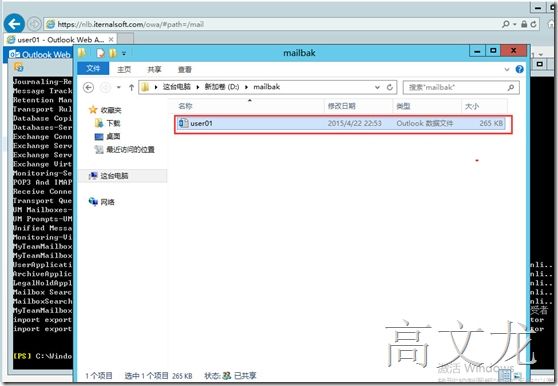Image resolution: width=558 pixels, height=386 pixels.
Task: Click the blue help question mark icon
Action: pyautogui.click(x=519, y=69)
